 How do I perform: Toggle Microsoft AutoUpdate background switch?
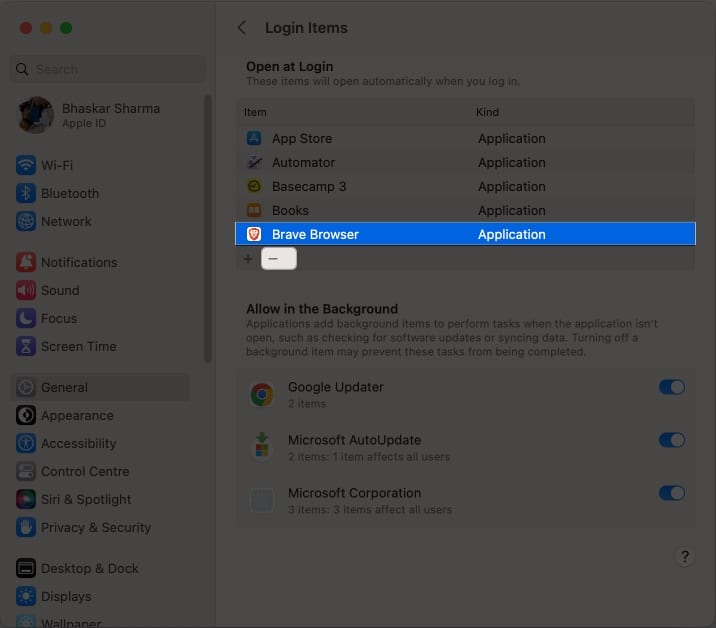point(671,440)
